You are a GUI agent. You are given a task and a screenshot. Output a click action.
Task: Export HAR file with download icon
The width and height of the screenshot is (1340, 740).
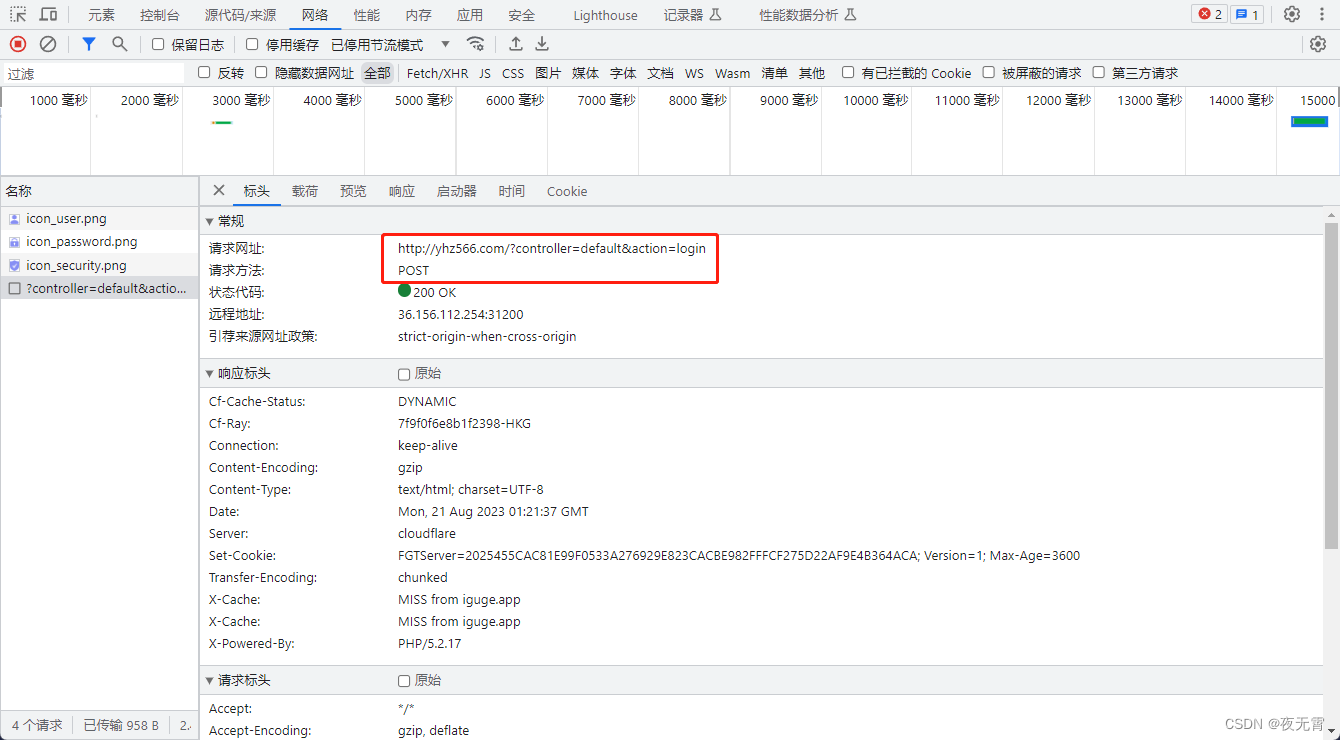click(x=542, y=44)
